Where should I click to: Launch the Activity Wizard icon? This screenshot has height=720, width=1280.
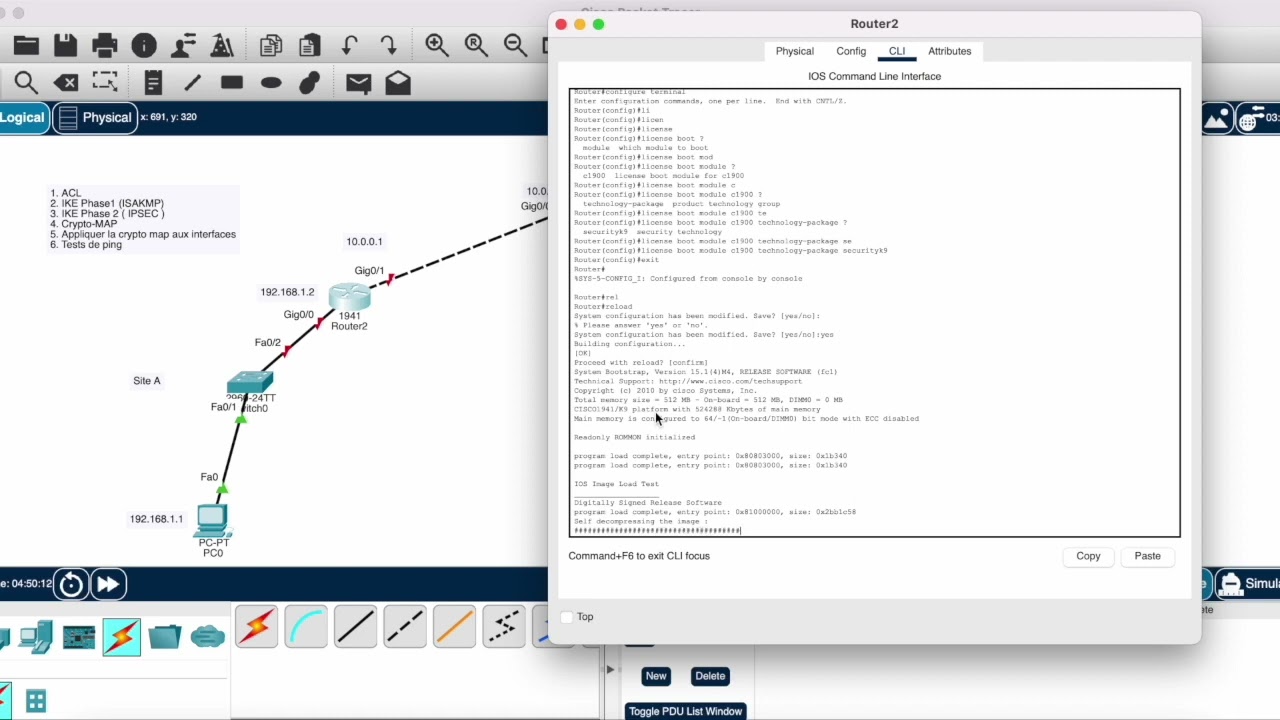[x=222, y=45]
